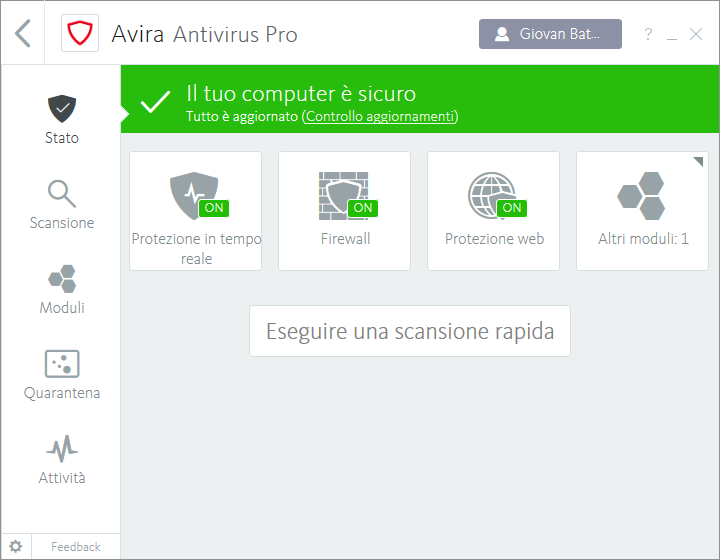The width and height of the screenshot is (720, 560).
Task: Toggle the Protezione in tempo reale ON switch
Action: coord(212,208)
